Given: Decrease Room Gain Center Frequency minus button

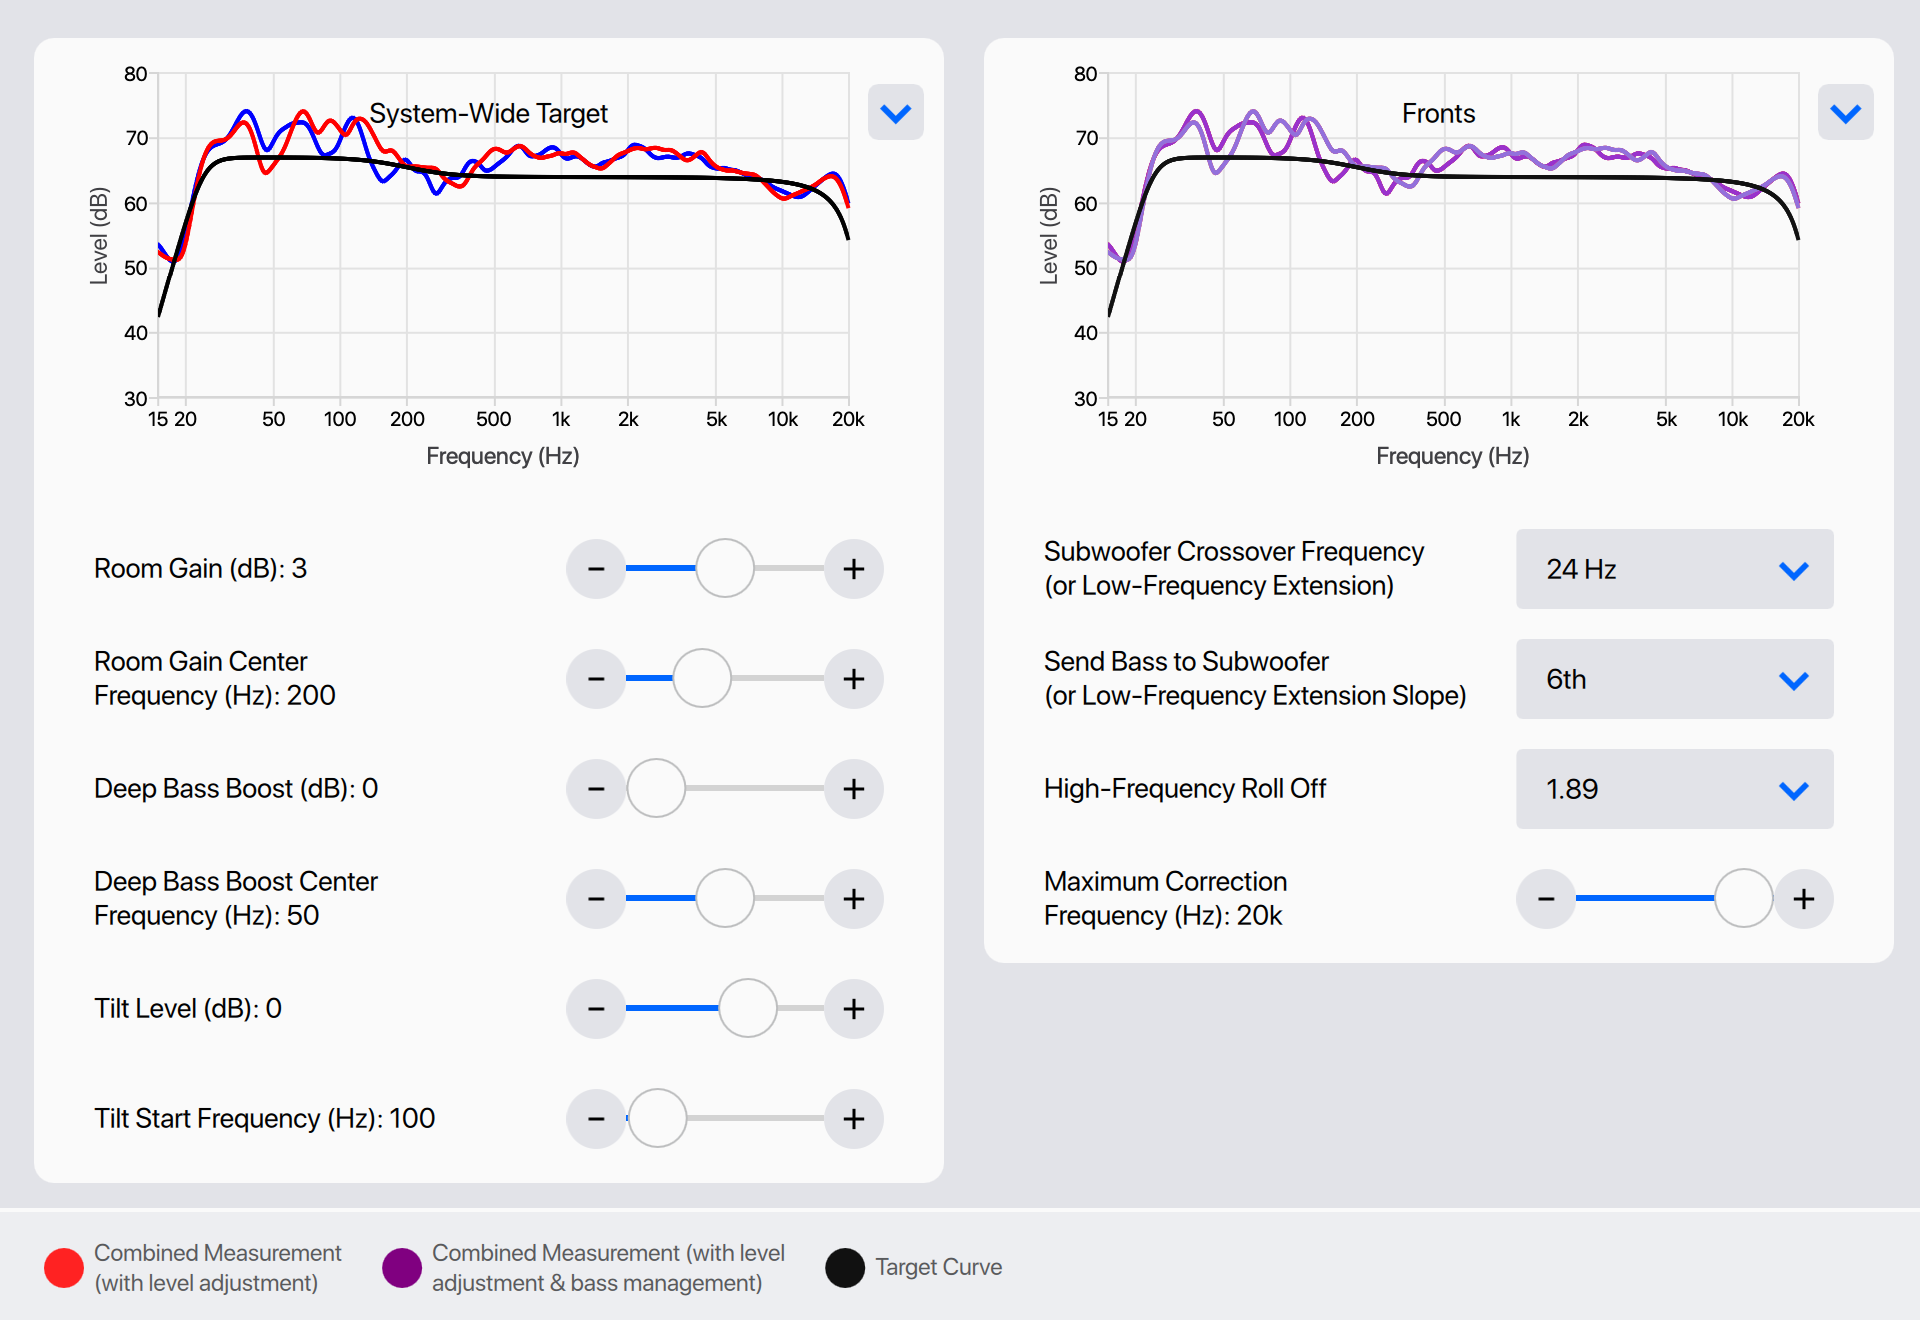Looking at the screenshot, I should click(596, 679).
